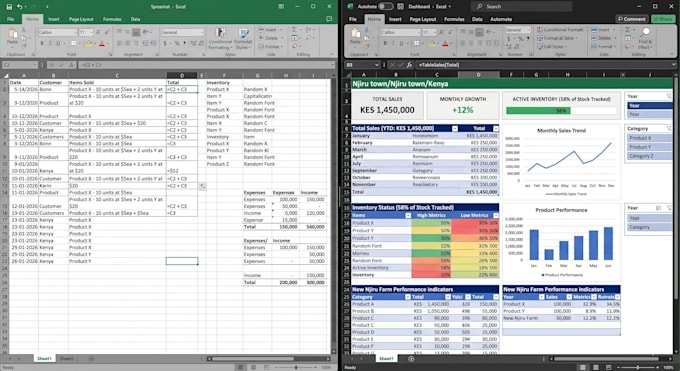Open font name dropdown in Spreadsheet window
Viewport: 680px width, 371px height.
click(75, 32)
